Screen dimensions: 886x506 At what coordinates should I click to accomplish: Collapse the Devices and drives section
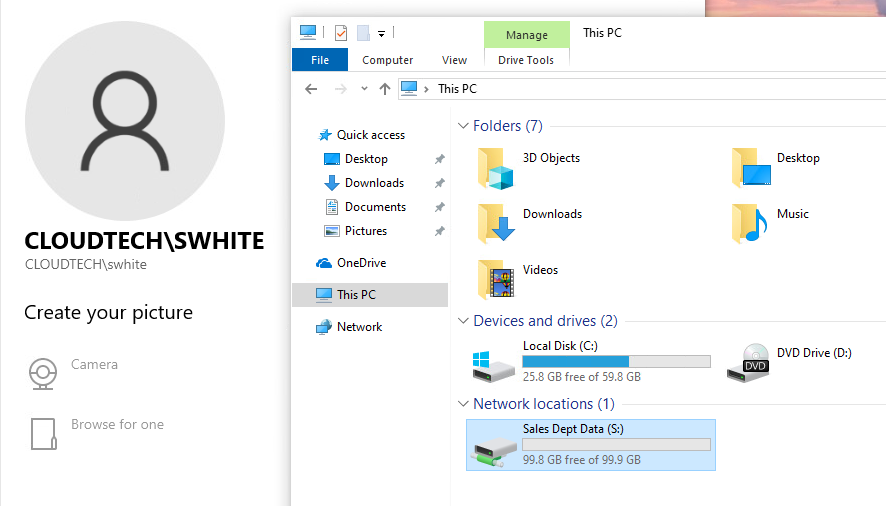coord(463,321)
